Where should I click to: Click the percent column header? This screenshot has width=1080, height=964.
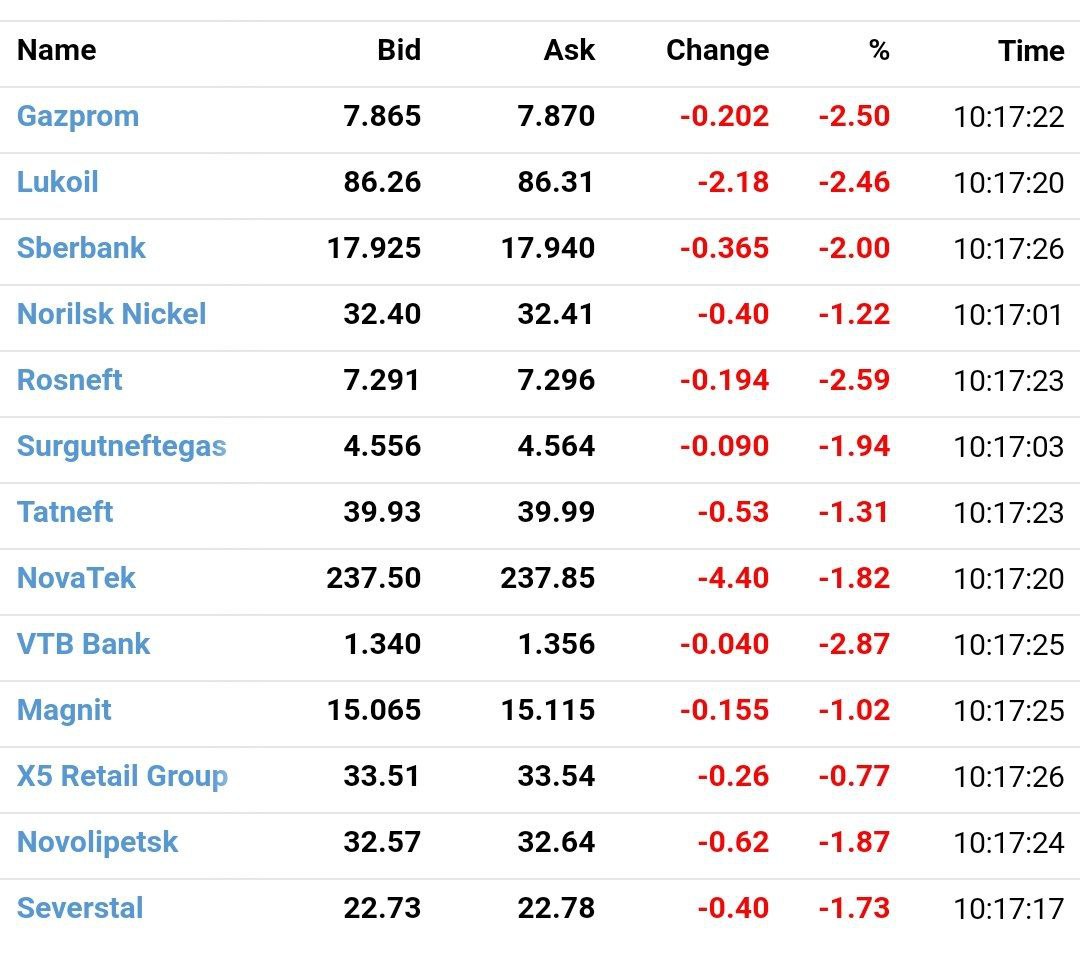point(879,50)
